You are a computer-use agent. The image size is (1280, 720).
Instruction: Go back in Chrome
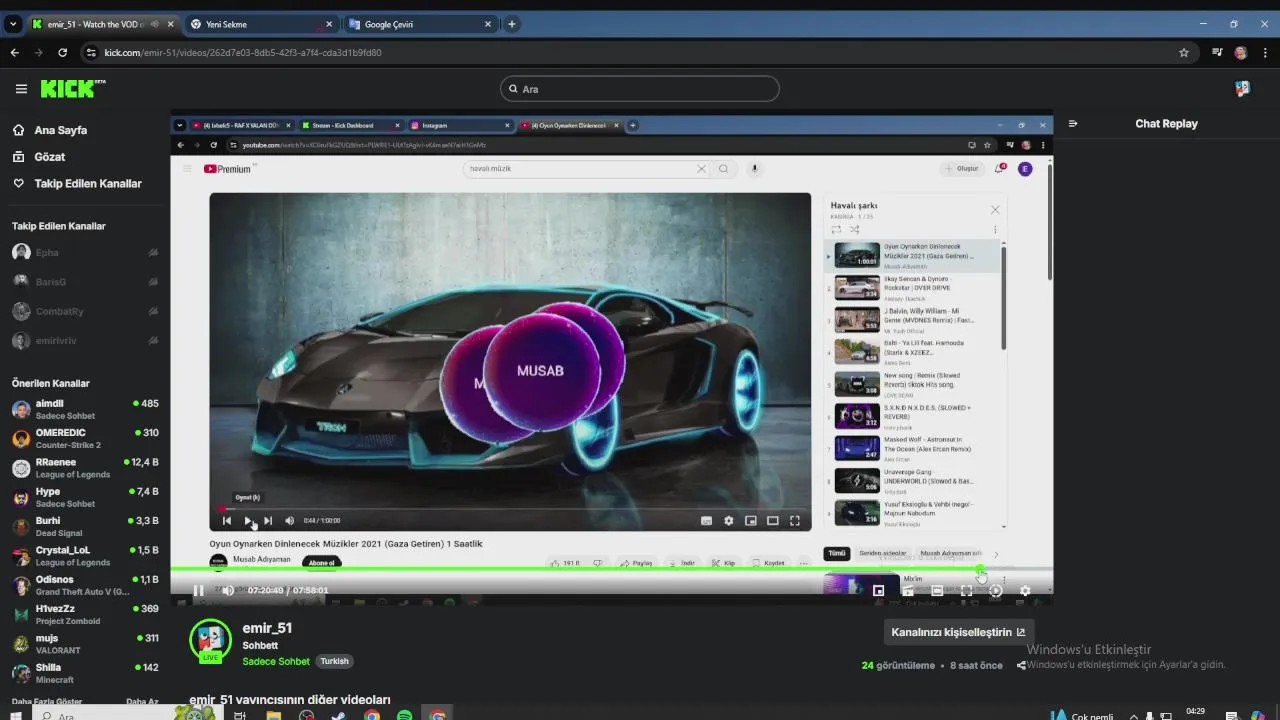[x=14, y=52]
